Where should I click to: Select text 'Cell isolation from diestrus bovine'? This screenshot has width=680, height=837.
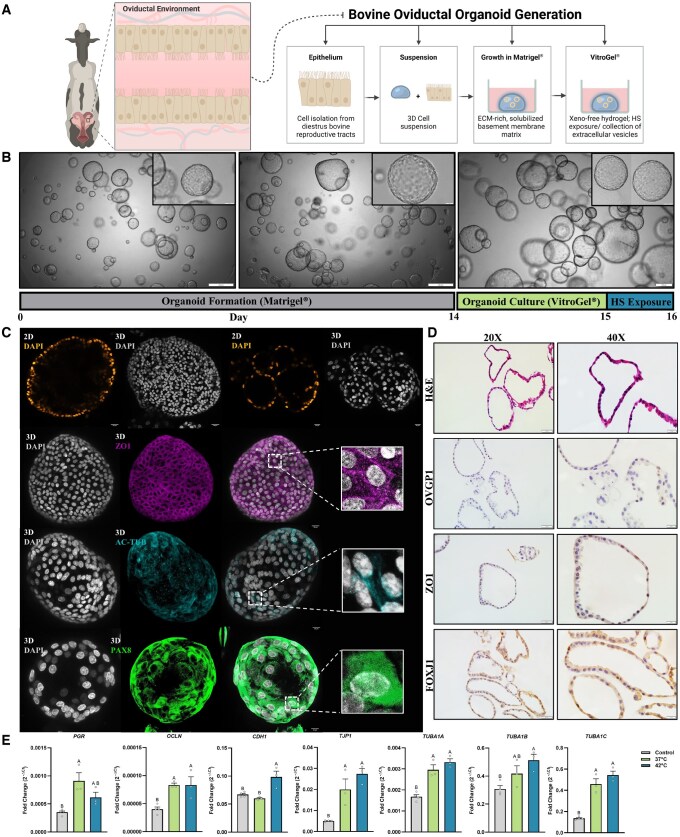coord(326,122)
